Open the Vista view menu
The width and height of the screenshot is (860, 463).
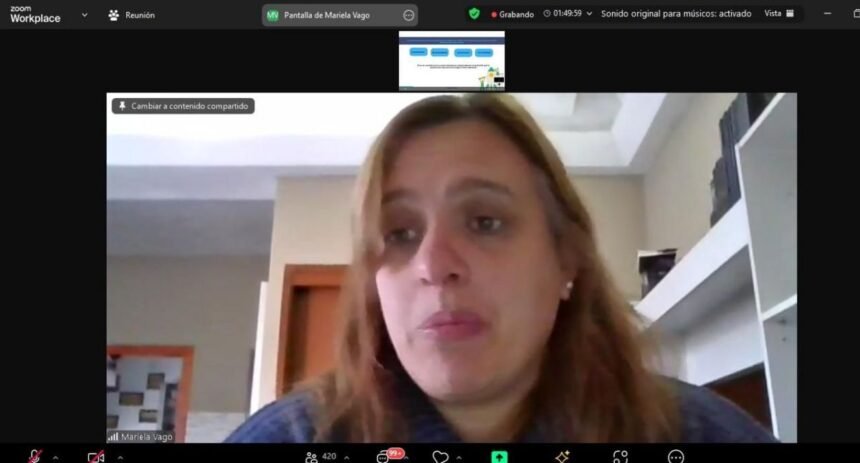coord(779,14)
